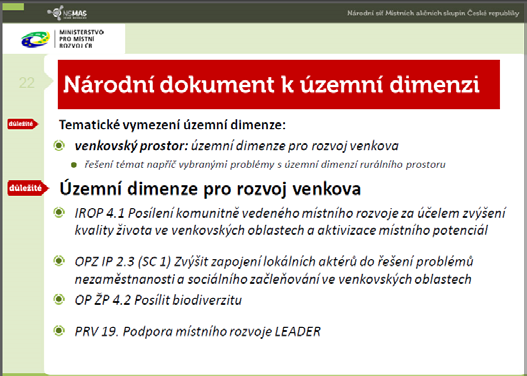Click the bullet text 'venkovský prostor'
Viewport: 527px width, 376px height.
(131, 146)
